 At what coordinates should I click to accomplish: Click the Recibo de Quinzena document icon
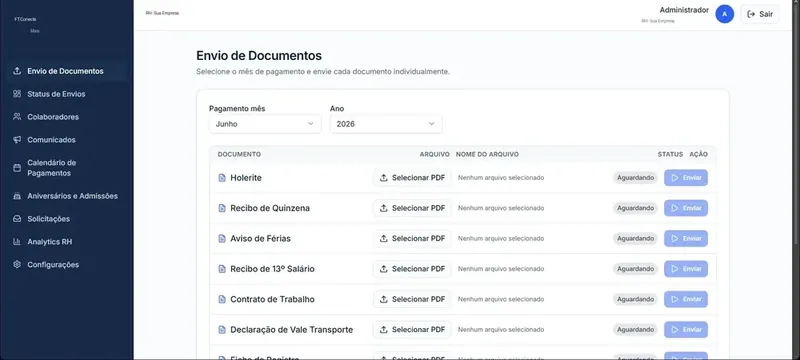[x=222, y=208]
